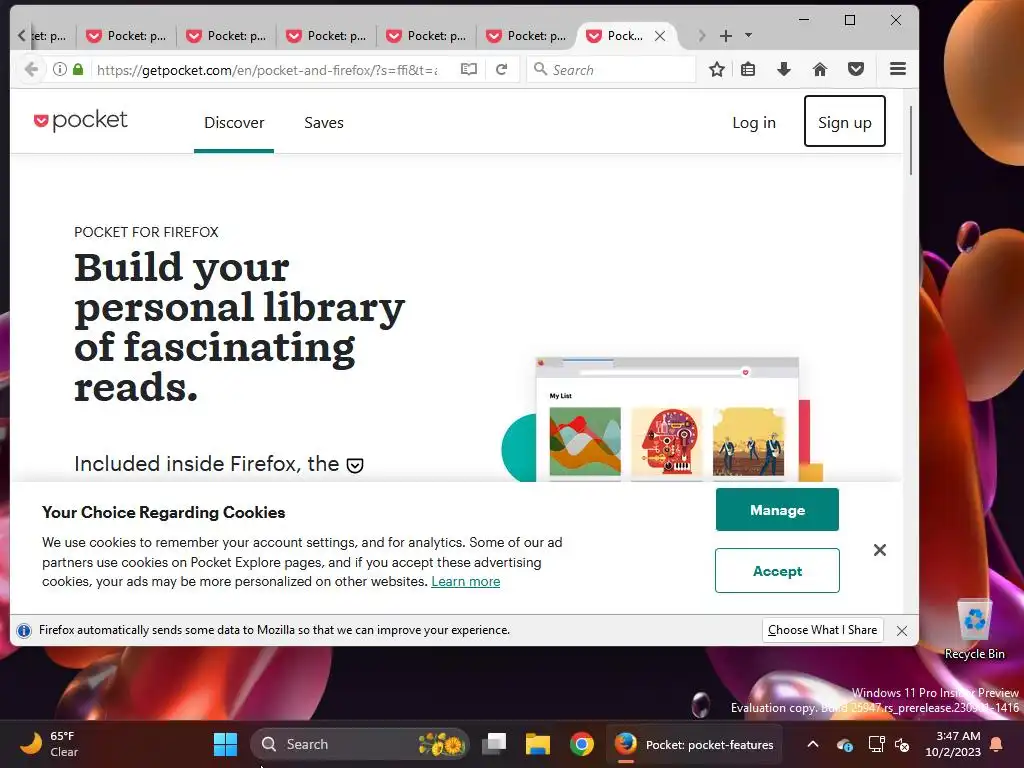Open site information via the info icon
The image size is (1024, 768).
(59, 69)
